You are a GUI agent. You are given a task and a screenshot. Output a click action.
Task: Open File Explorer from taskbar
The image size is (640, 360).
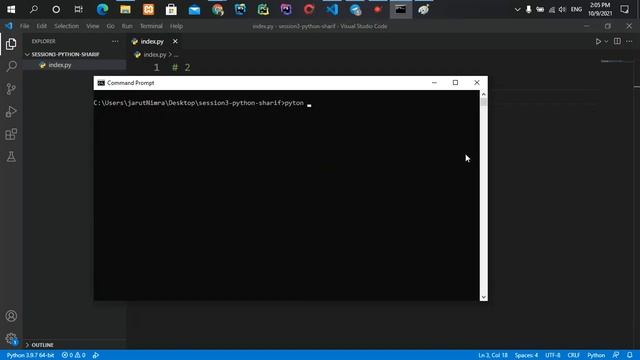click(x=125, y=9)
